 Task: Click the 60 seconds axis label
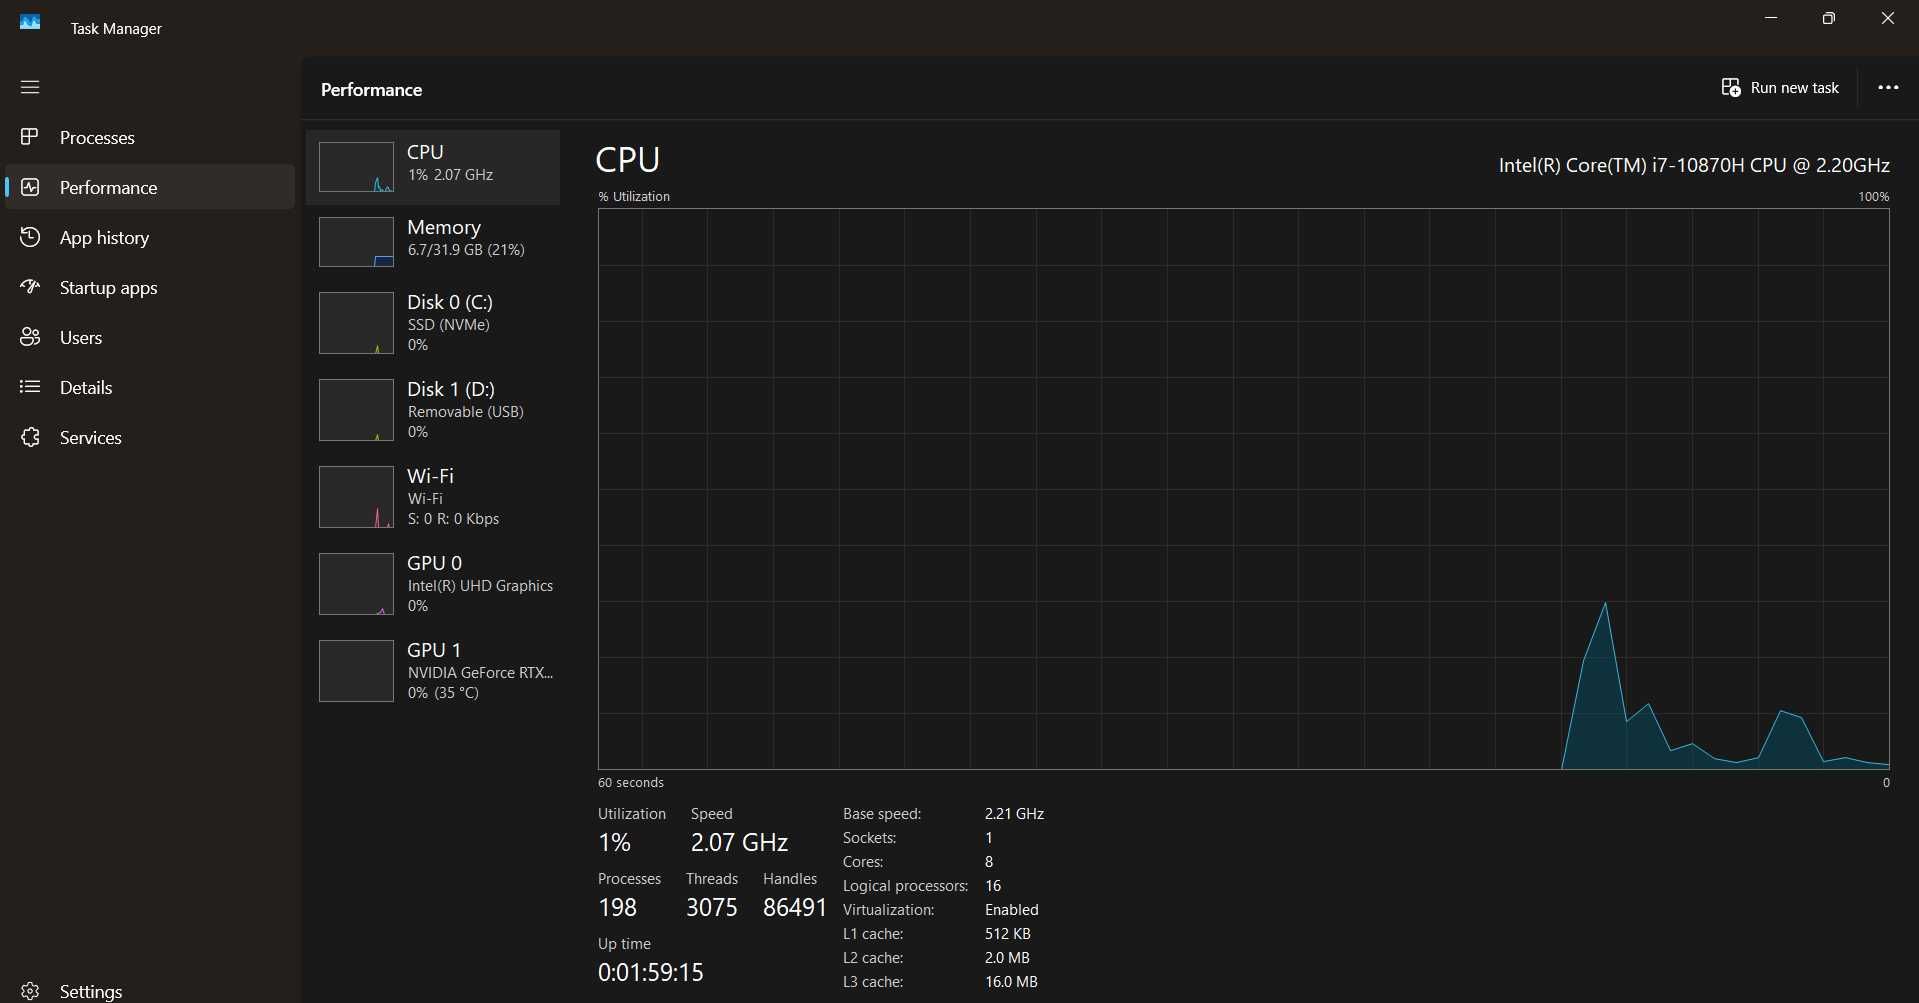(x=631, y=782)
